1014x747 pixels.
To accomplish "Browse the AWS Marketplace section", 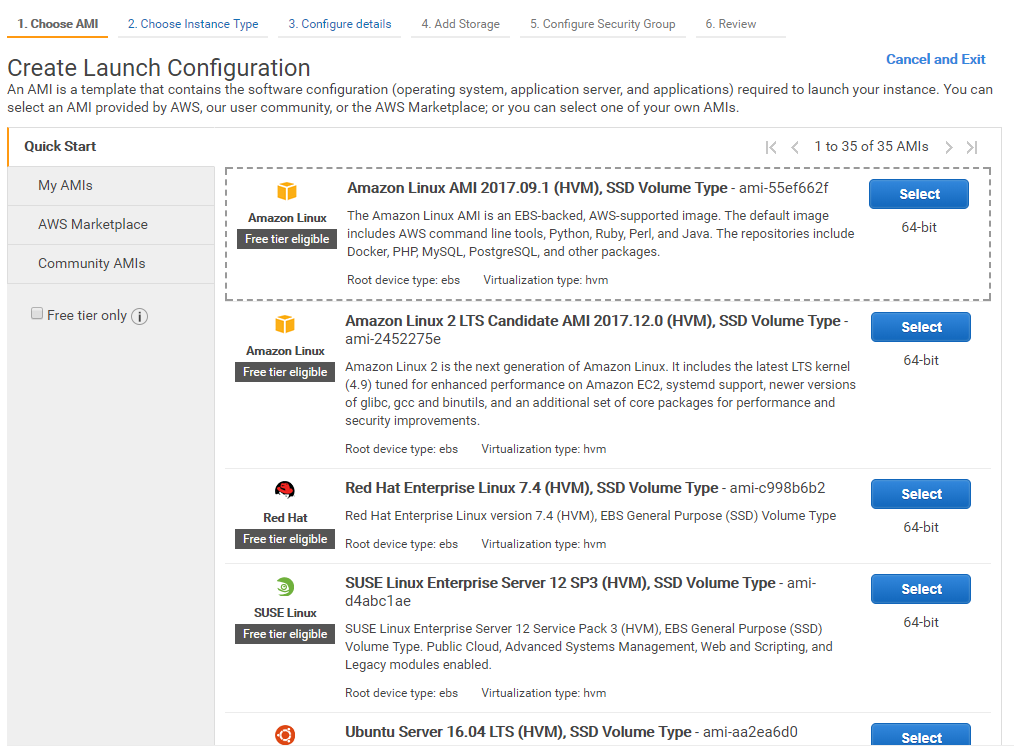I will click(x=93, y=224).
